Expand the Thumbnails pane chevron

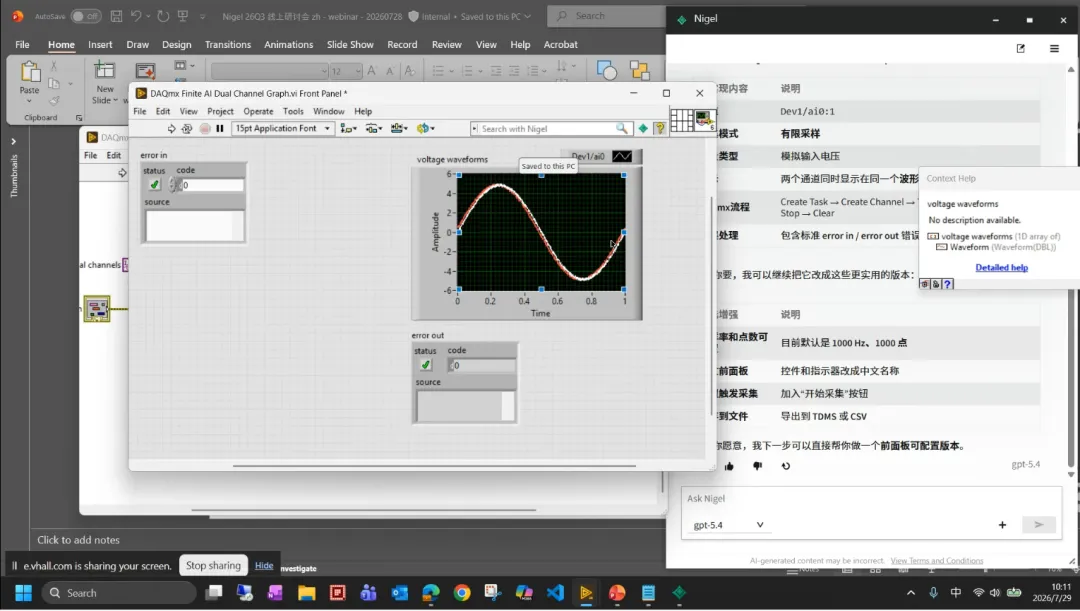click(x=13, y=141)
